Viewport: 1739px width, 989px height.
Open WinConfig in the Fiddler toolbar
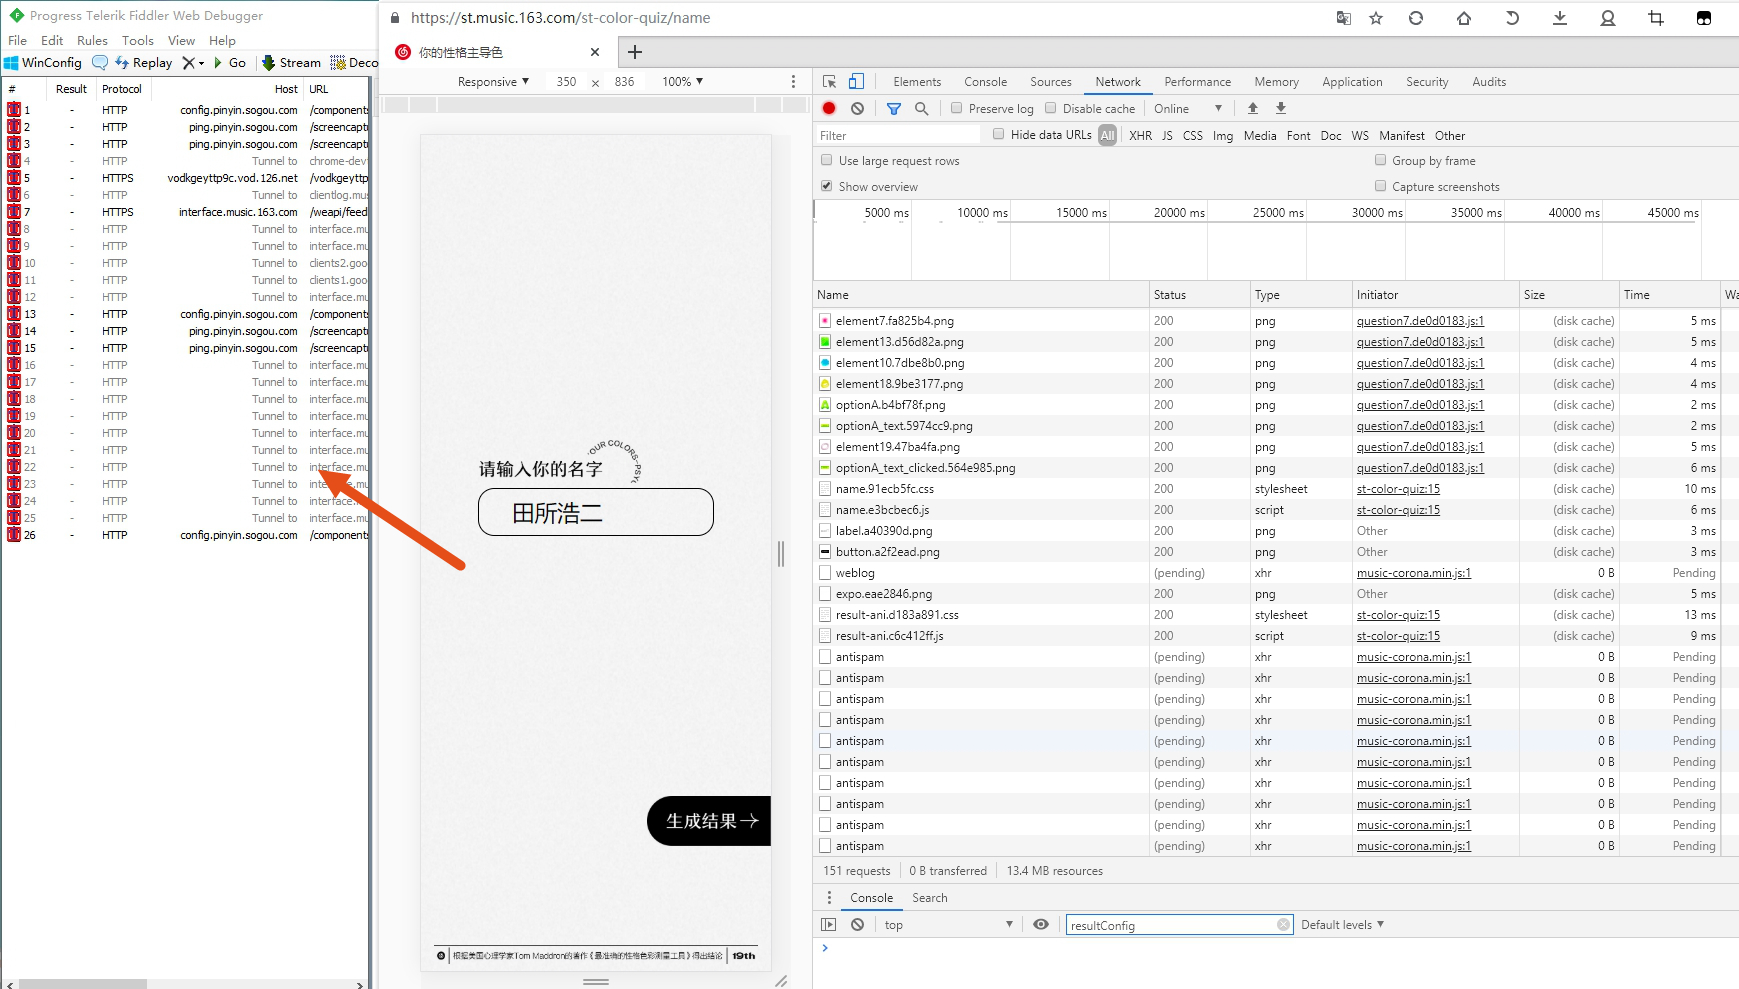click(x=43, y=62)
